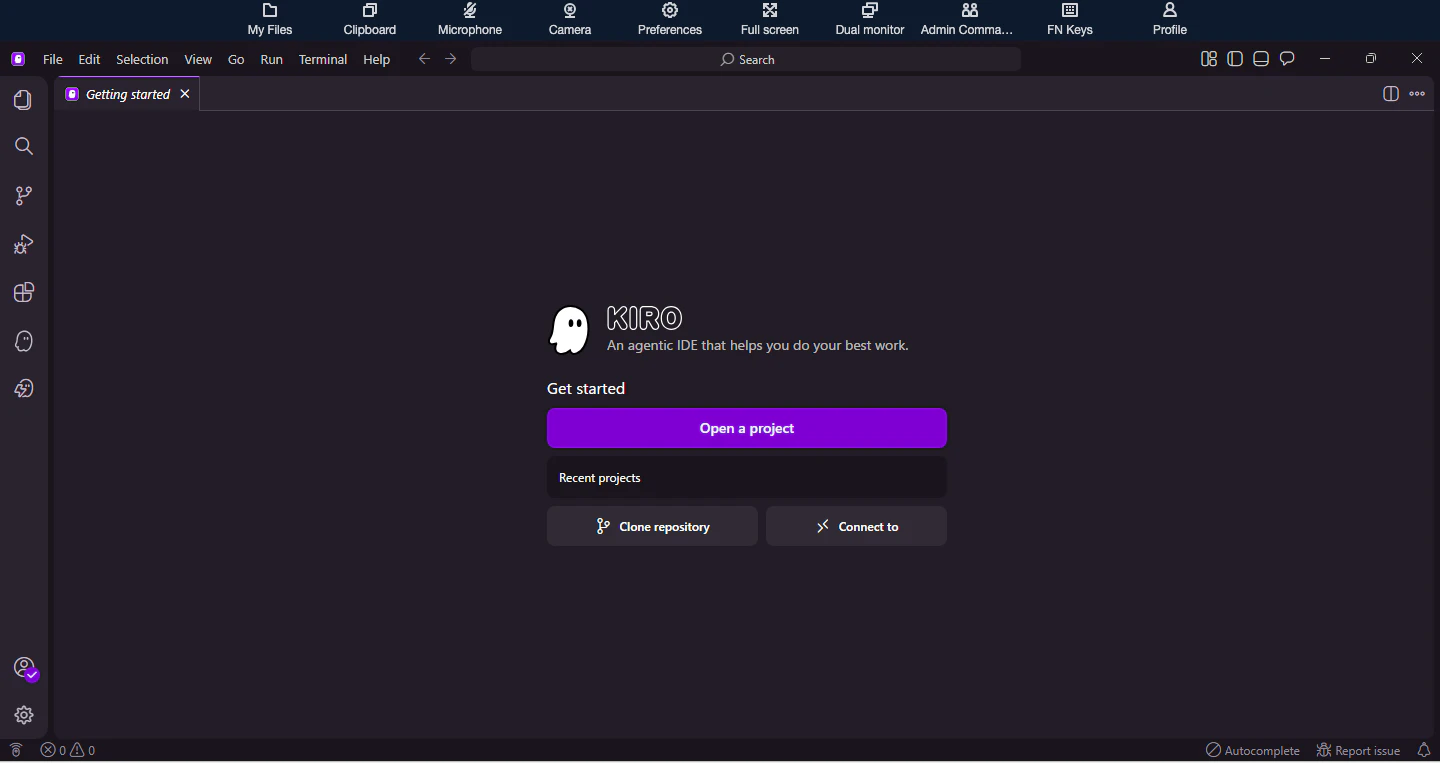Open Admin Commands in the remote toolbar

click(x=967, y=20)
